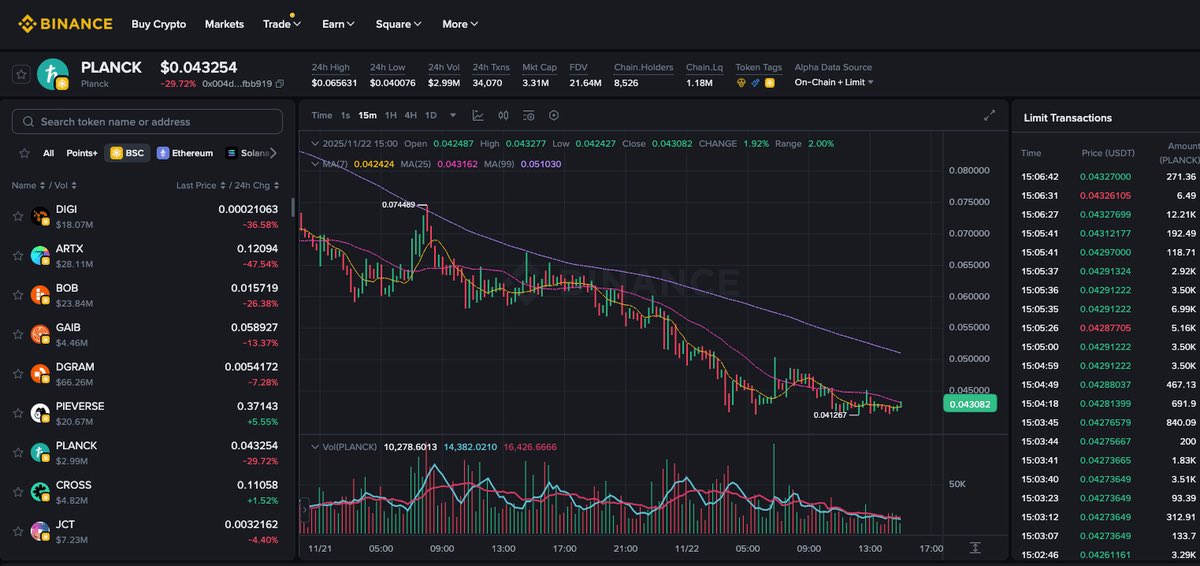Click the GAIB token icon
This screenshot has height=566, width=1200.
(40, 334)
